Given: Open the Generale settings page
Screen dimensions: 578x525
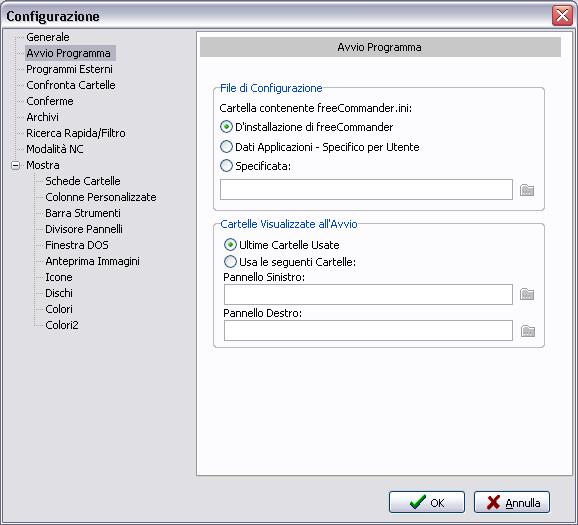Looking at the screenshot, I should point(48,37).
